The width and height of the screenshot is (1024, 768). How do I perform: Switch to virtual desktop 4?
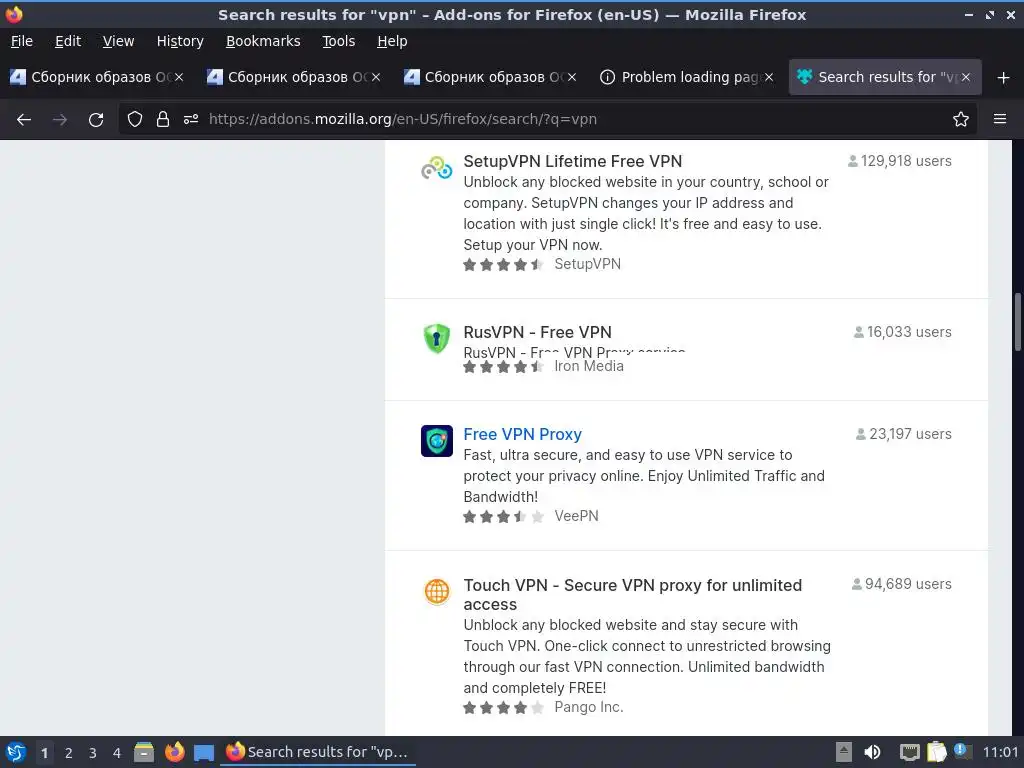pyautogui.click(x=117, y=753)
